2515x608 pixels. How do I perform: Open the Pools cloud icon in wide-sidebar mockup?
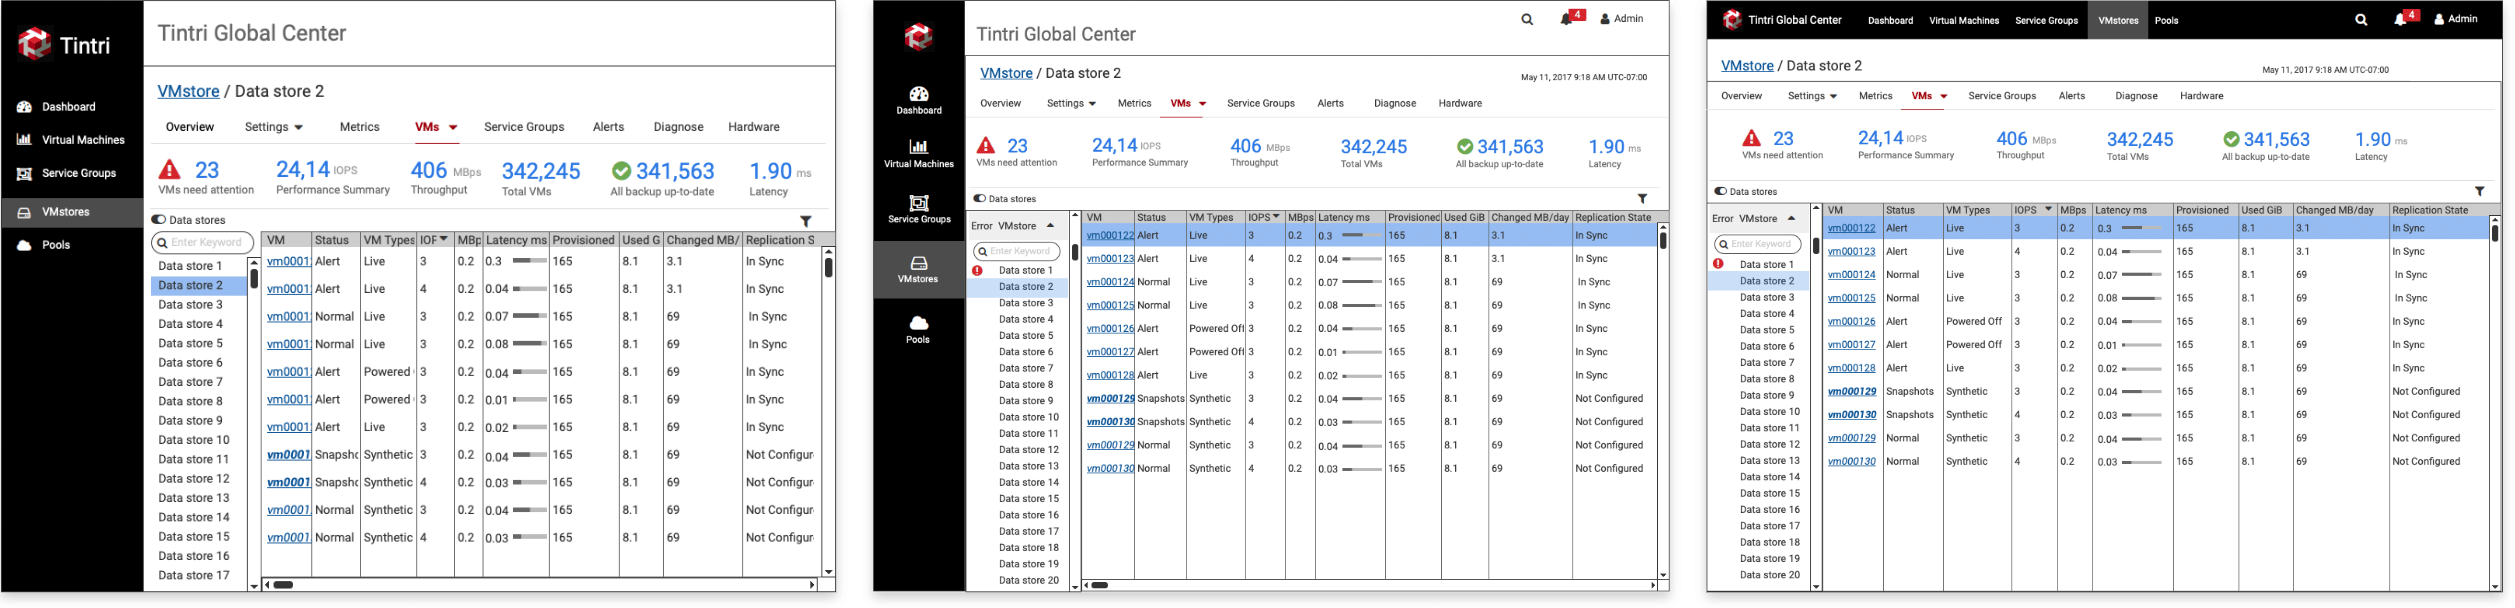[x=24, y=245]
